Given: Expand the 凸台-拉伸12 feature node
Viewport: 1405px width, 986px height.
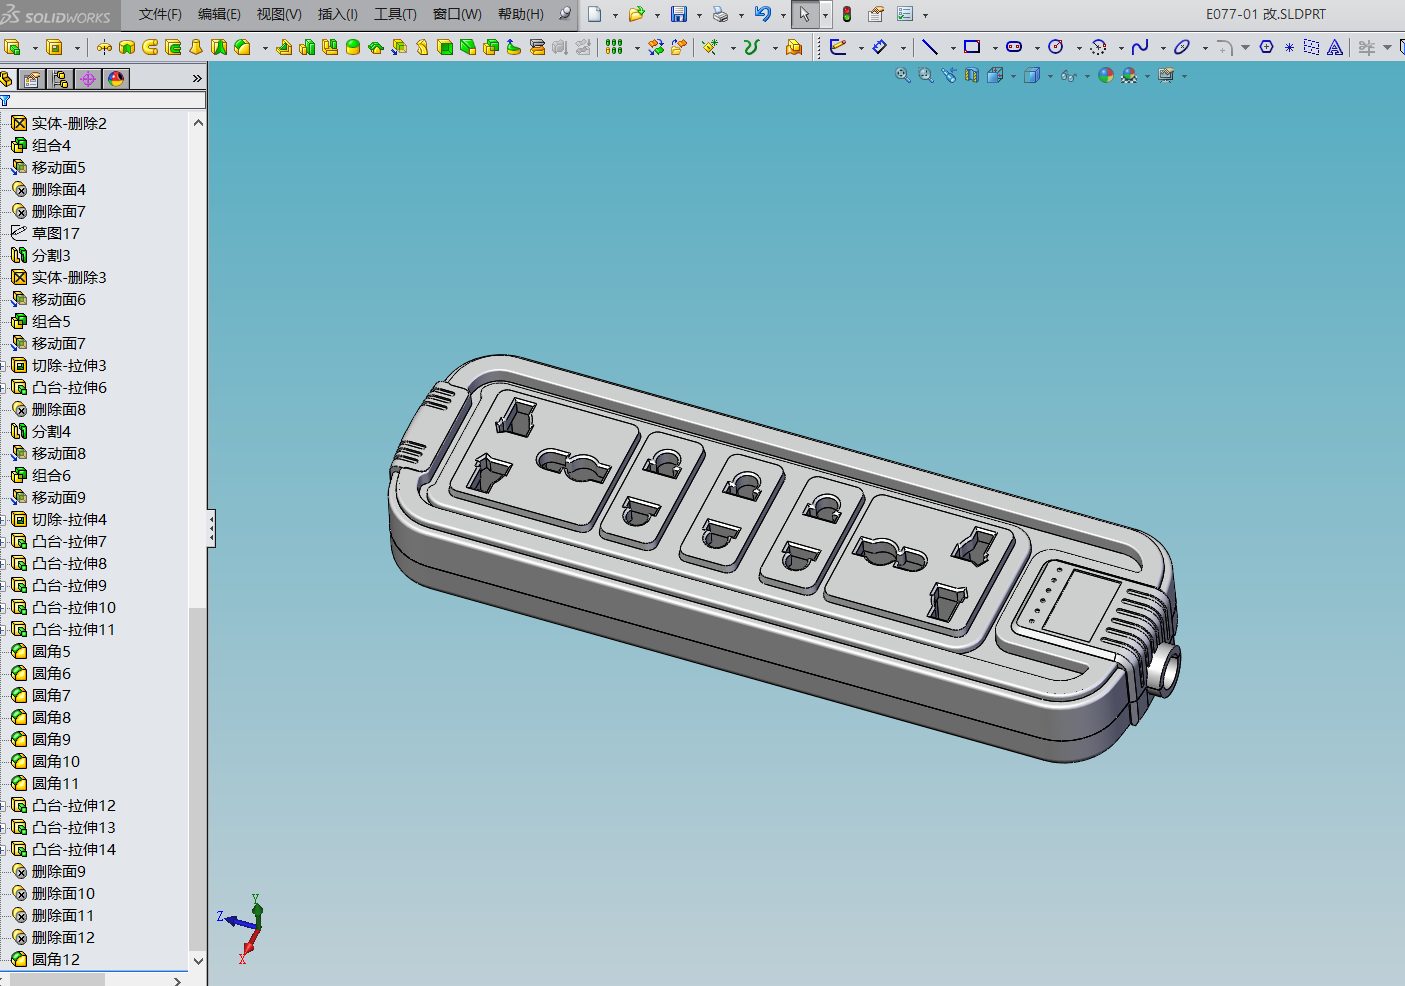Looking at the screenshot, I should 3,806.
